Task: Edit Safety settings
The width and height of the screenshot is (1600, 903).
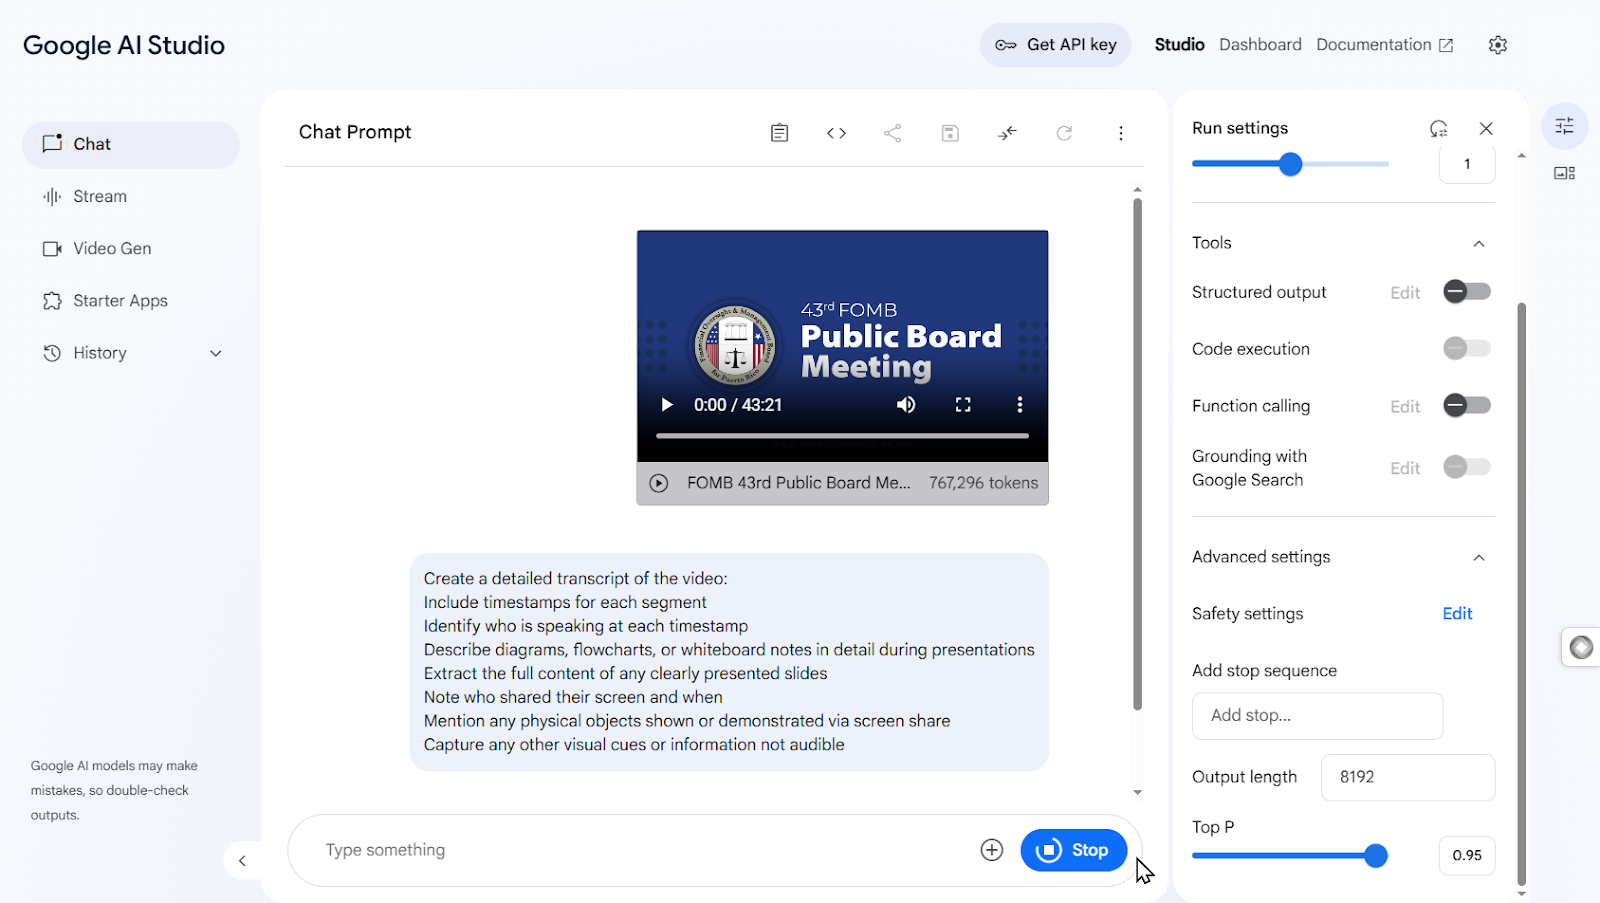Action: tap(1457, 614)
